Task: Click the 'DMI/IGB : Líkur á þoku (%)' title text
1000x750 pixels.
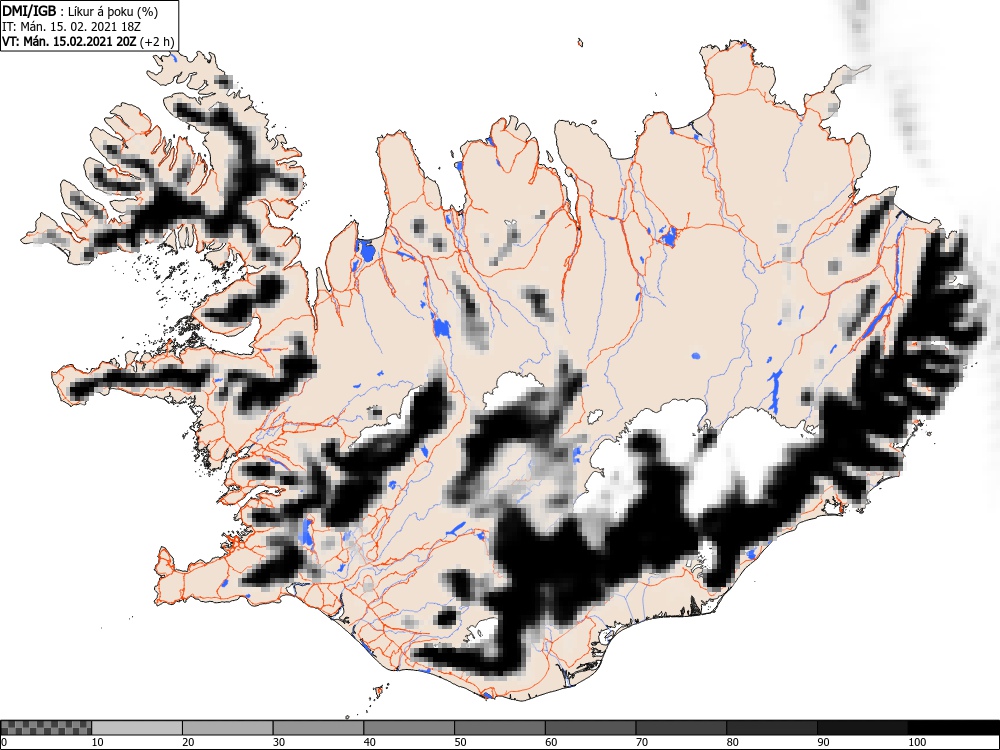Action: (x=80, y=11)
